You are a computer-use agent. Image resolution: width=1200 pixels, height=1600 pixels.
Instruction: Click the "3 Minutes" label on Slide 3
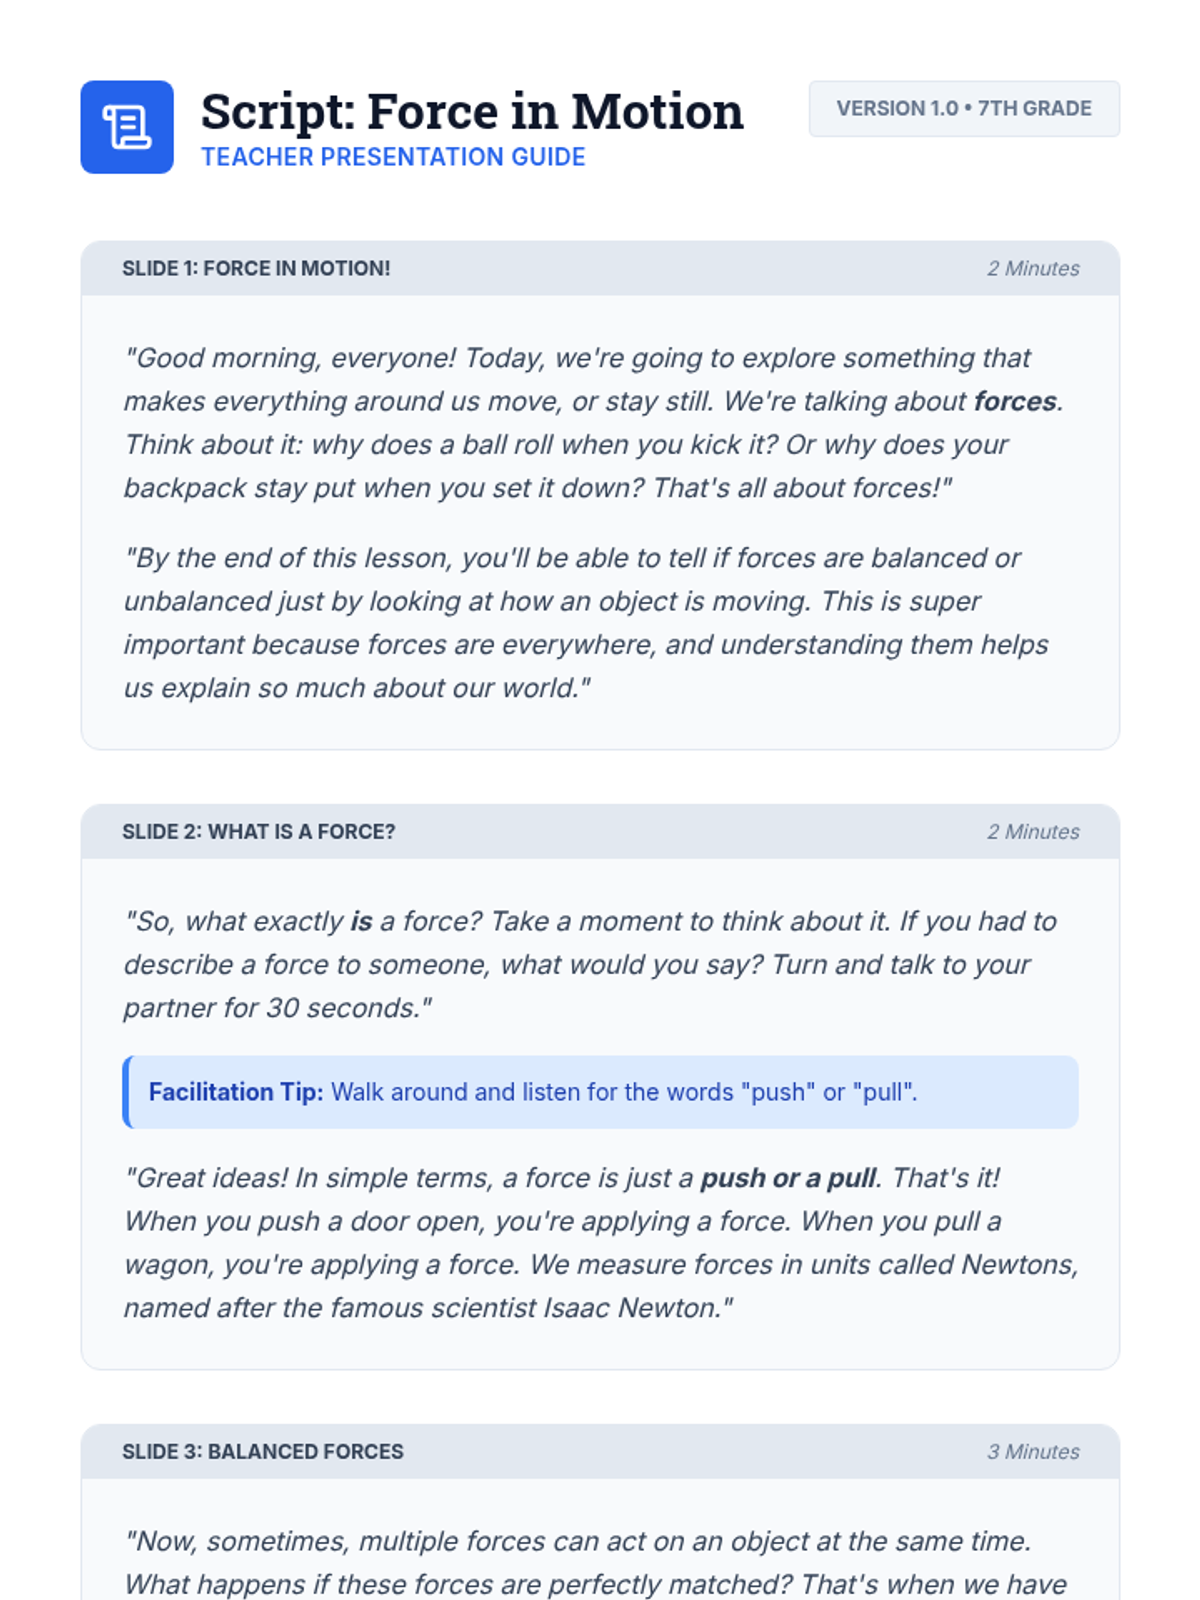[x=1033, y=1451]
